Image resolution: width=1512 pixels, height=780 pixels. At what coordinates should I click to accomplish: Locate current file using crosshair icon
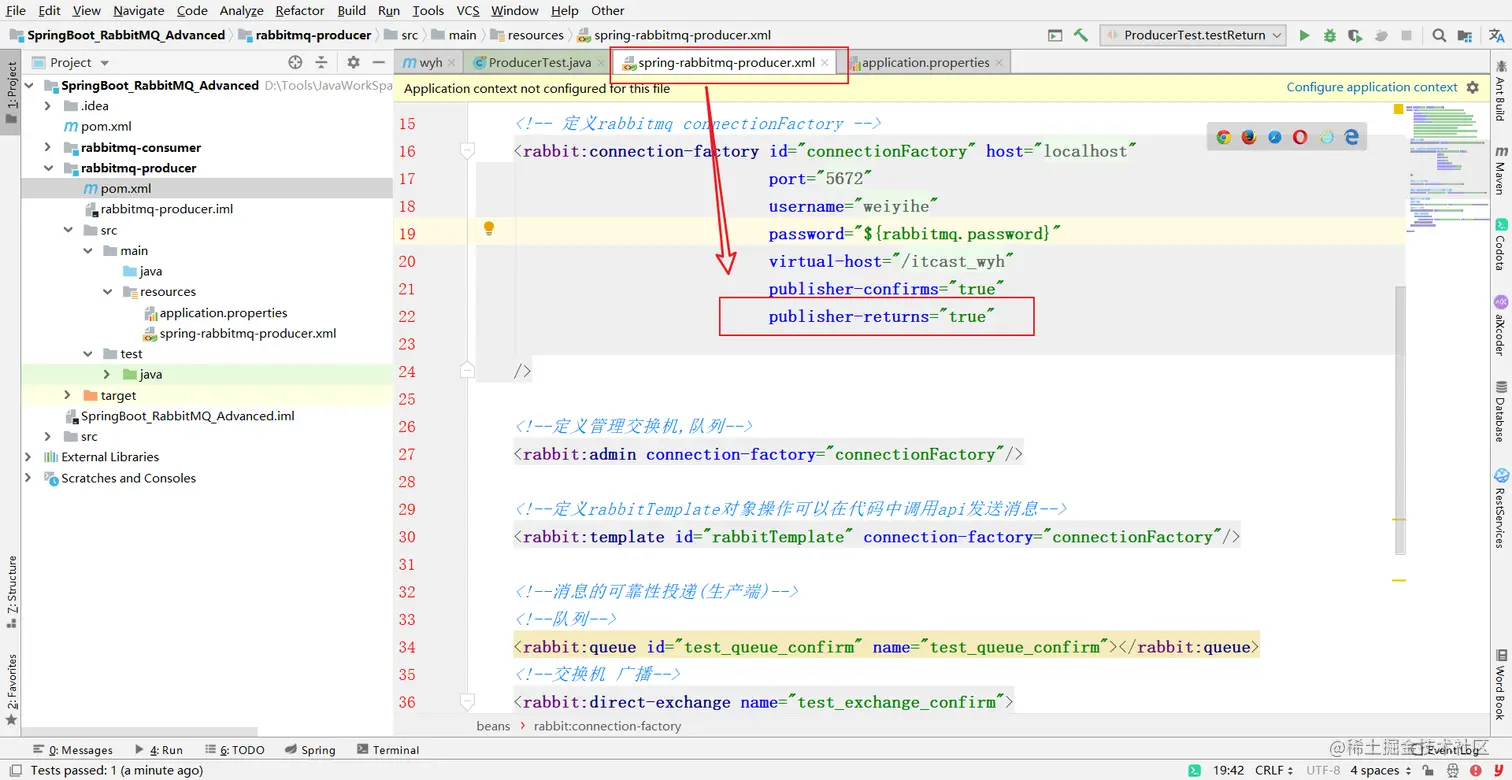click(295, 62)
